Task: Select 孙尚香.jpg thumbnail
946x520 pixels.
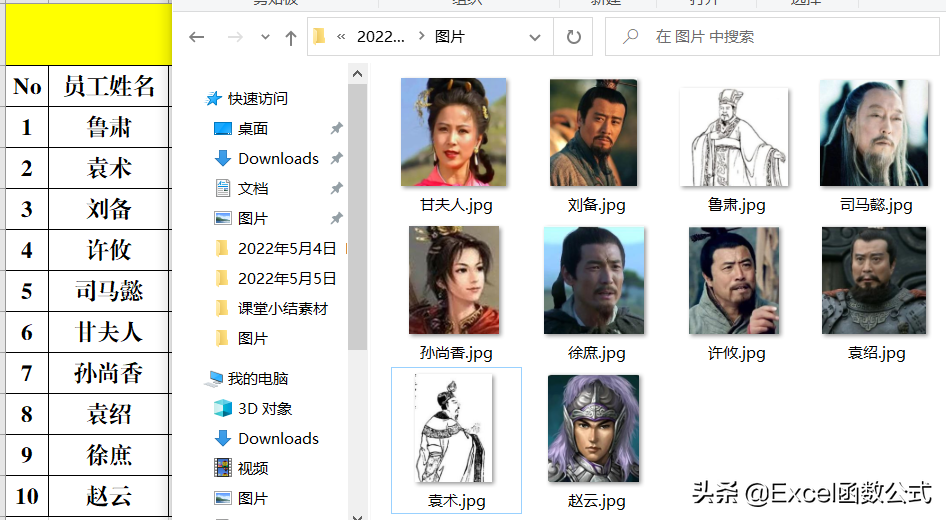Action: click(454, 280)
